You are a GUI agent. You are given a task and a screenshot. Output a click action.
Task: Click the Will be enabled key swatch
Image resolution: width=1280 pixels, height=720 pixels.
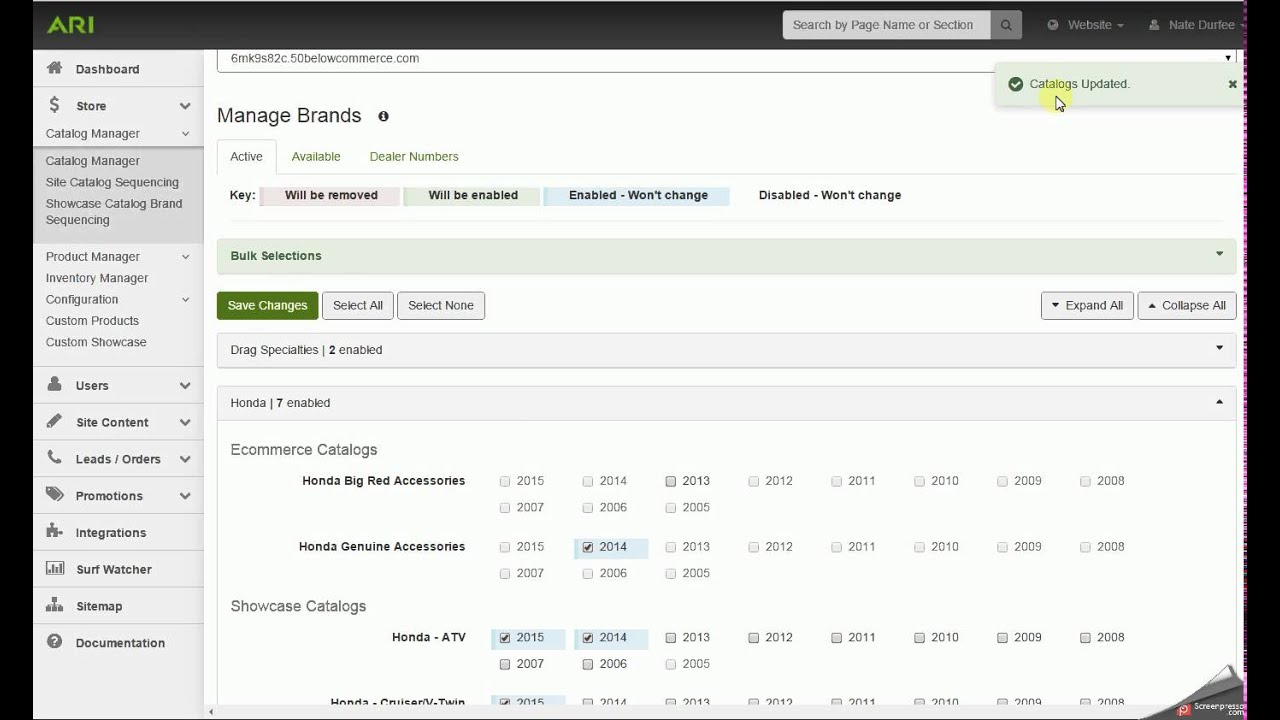click(x=473, y=195)
